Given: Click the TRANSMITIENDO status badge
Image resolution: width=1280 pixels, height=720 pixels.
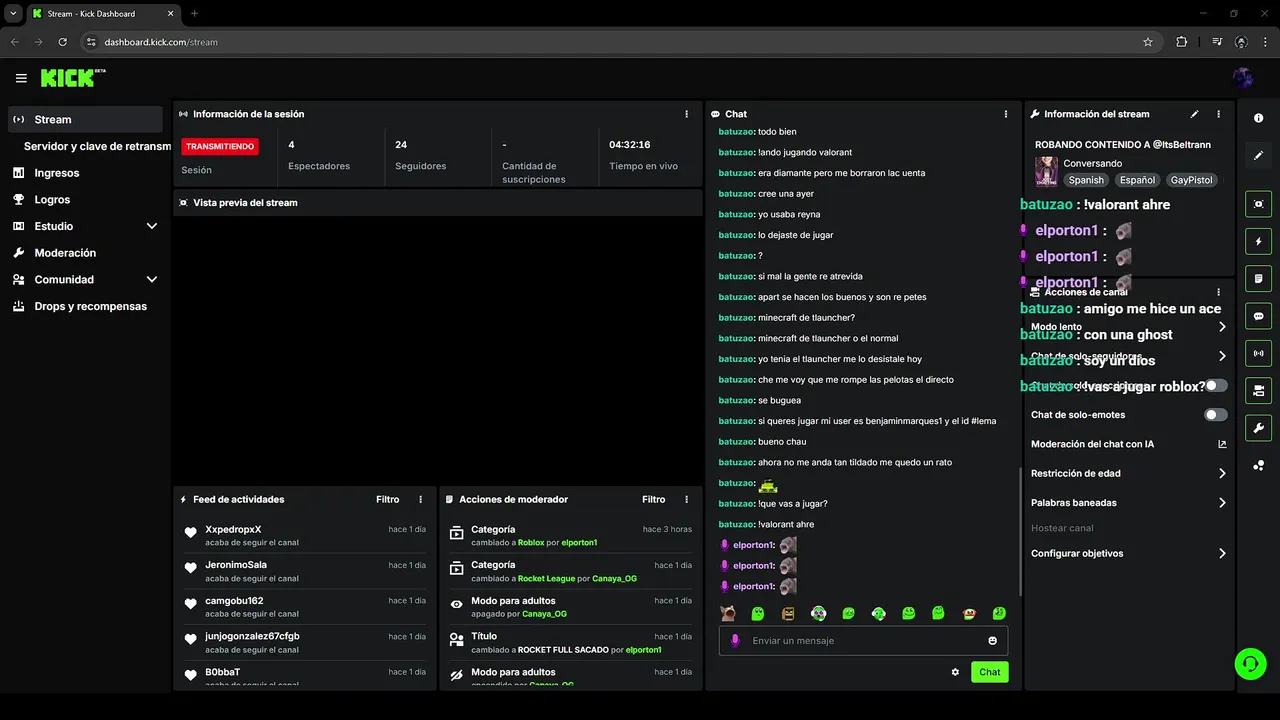Looking at the screenshot, I should point(220,146).
